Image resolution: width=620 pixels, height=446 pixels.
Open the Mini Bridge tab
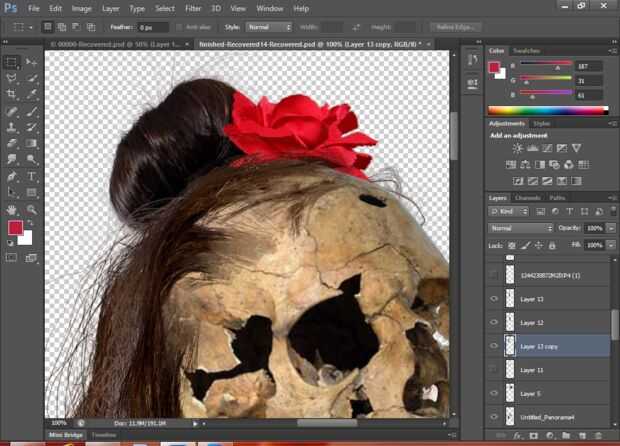point(66,435)
